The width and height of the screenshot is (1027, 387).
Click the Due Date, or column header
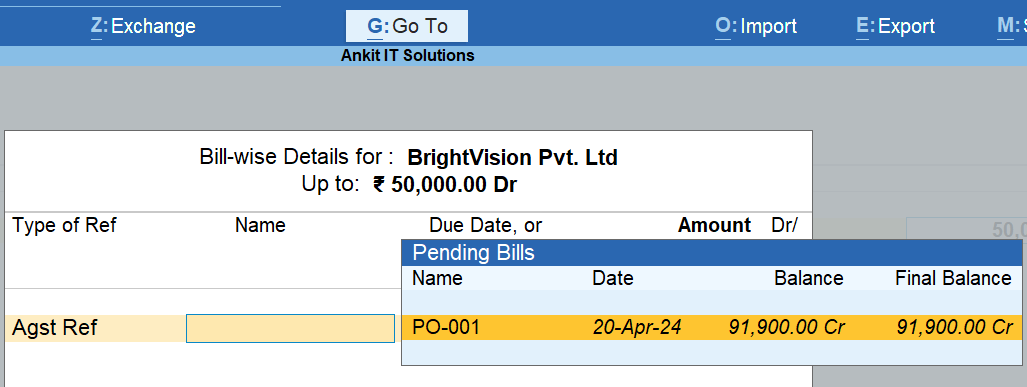485,225
